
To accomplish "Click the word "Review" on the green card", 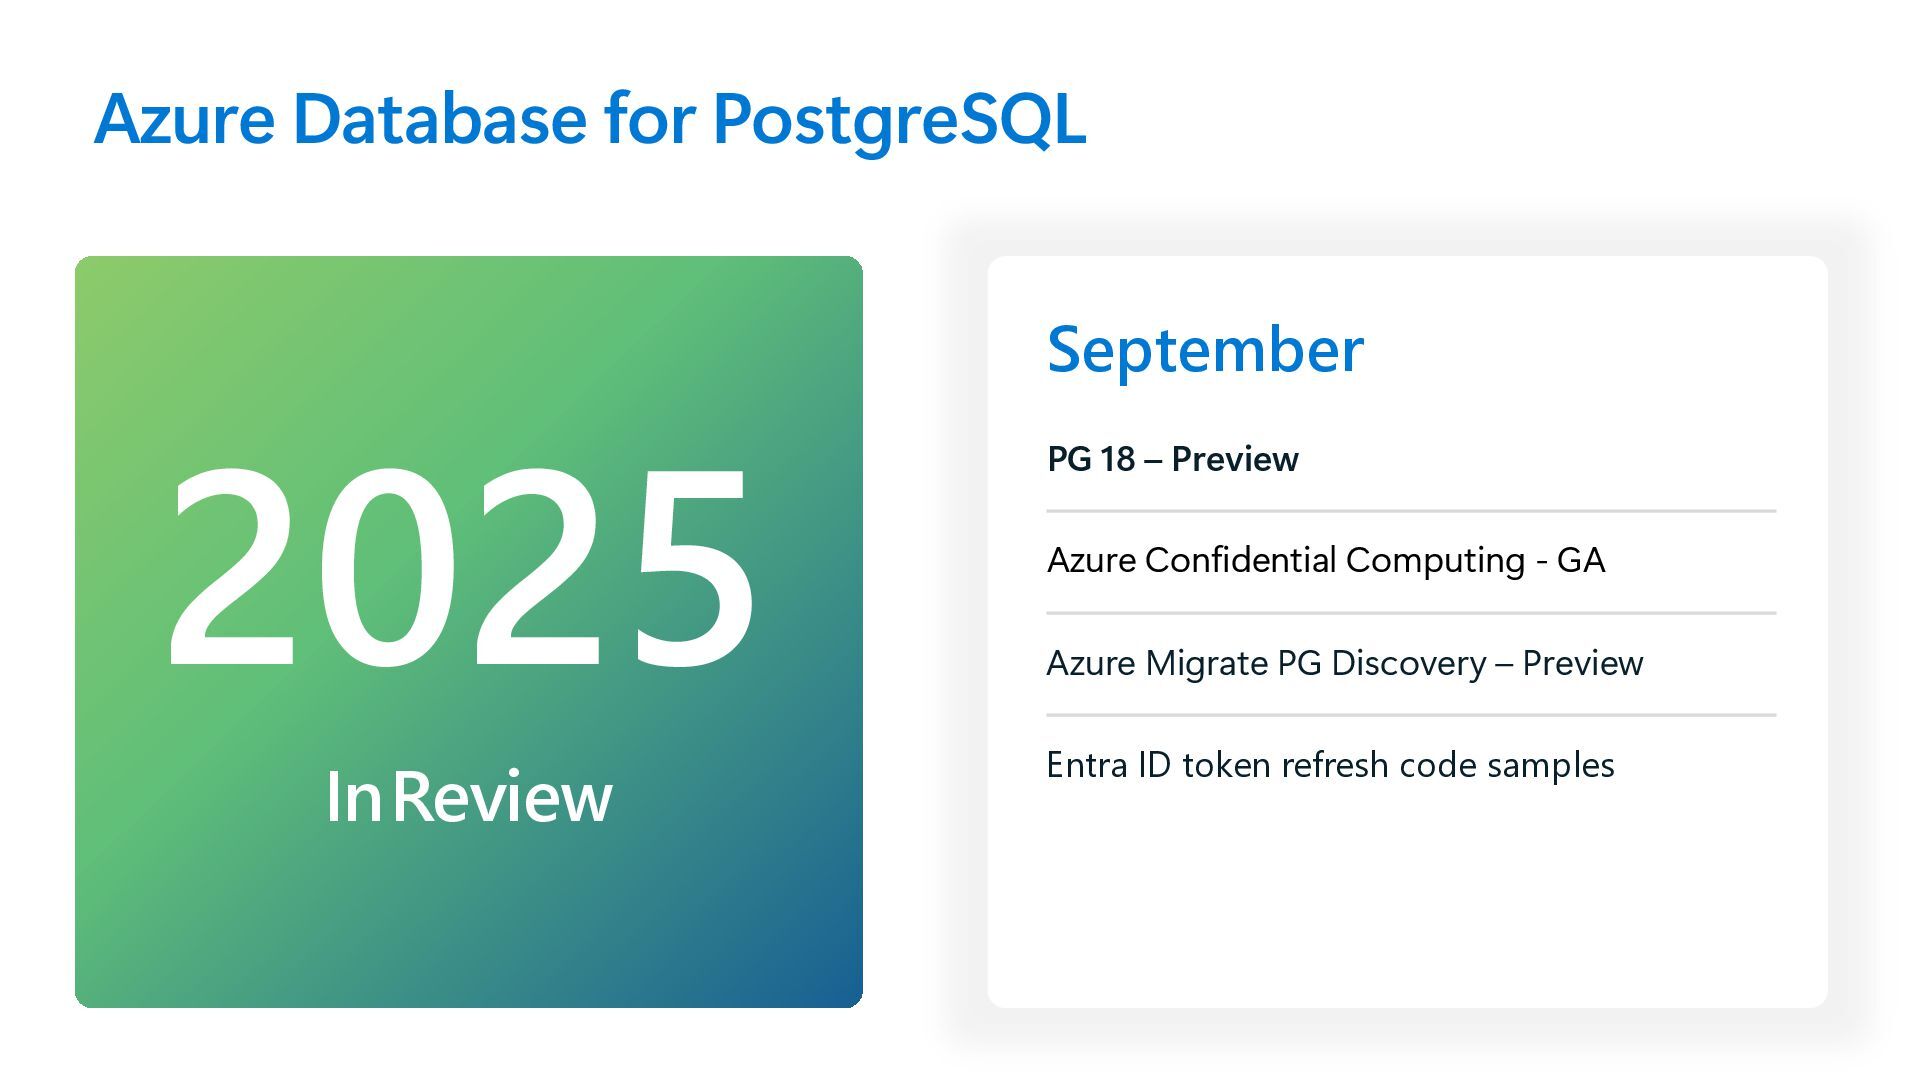I will (x=502, y=797).
